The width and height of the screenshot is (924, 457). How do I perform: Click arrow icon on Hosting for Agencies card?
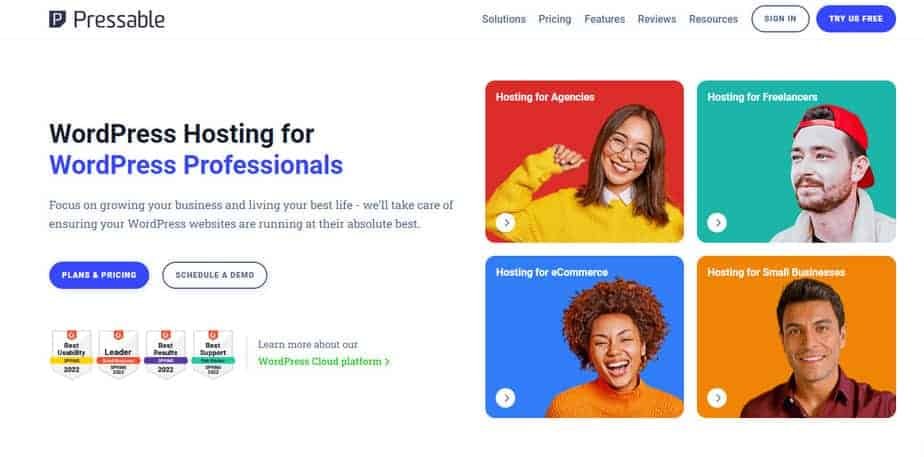[506, 223]
